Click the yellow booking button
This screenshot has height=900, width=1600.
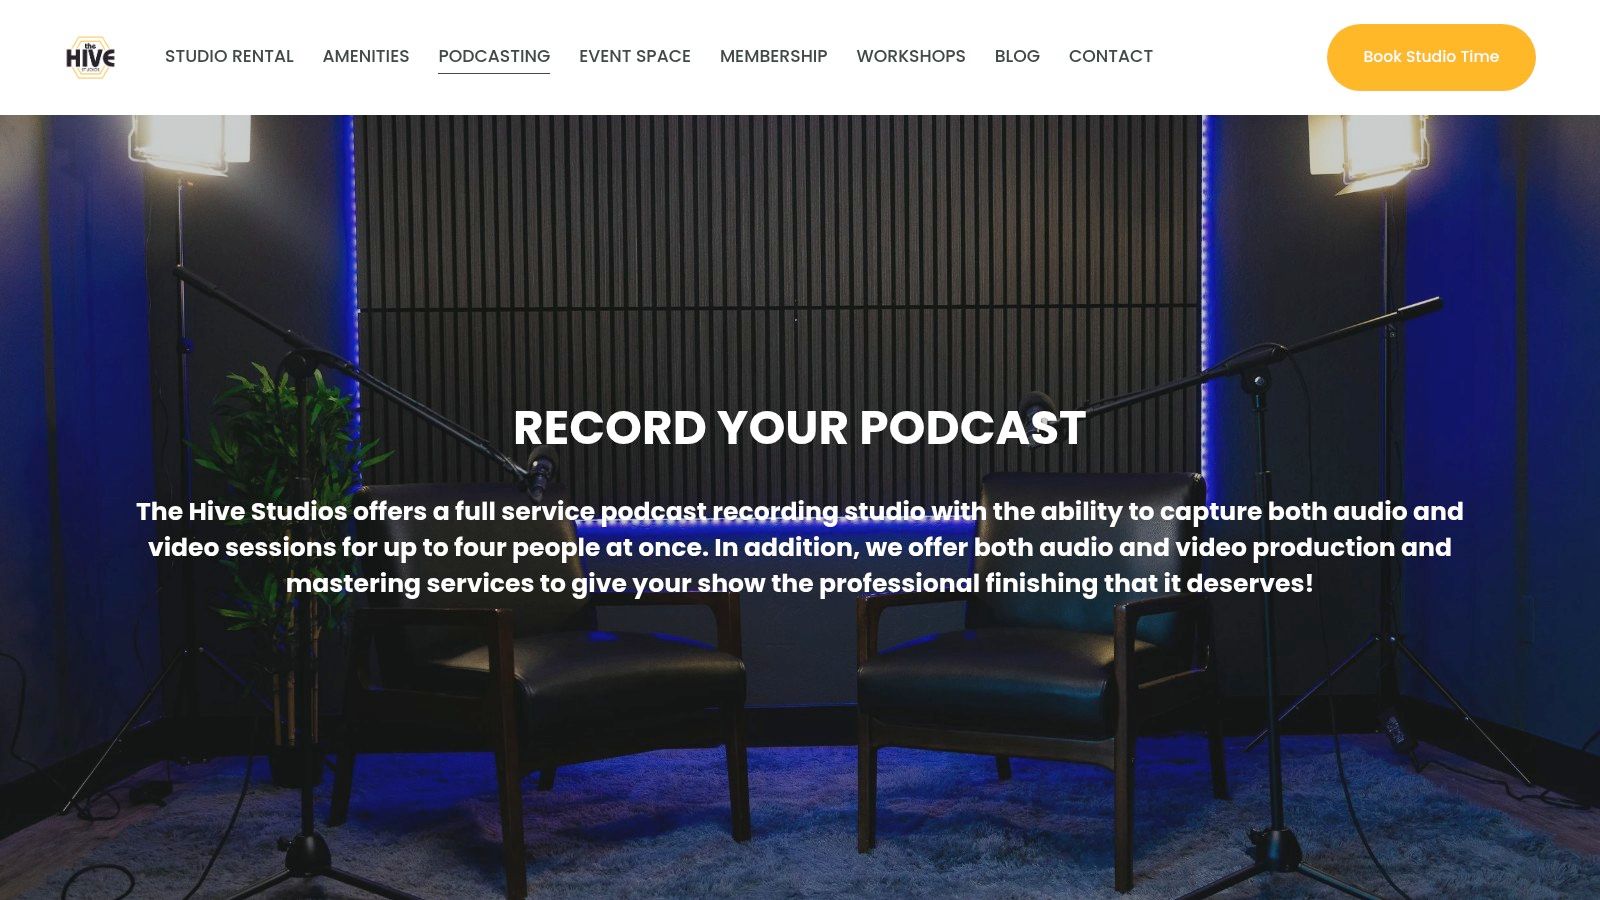point(1431,57)
